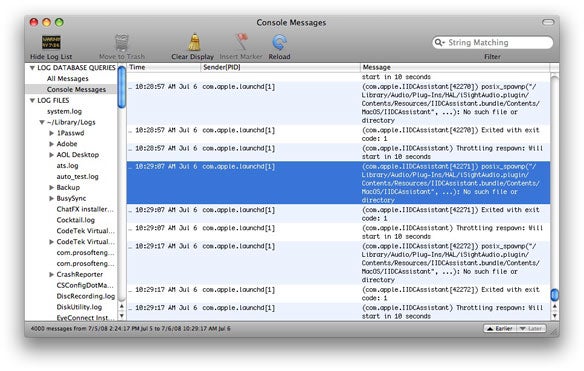The image size is (584, 371).
Task: Click the sidebar scrollbar thumb
Action: tap(122, 87)
